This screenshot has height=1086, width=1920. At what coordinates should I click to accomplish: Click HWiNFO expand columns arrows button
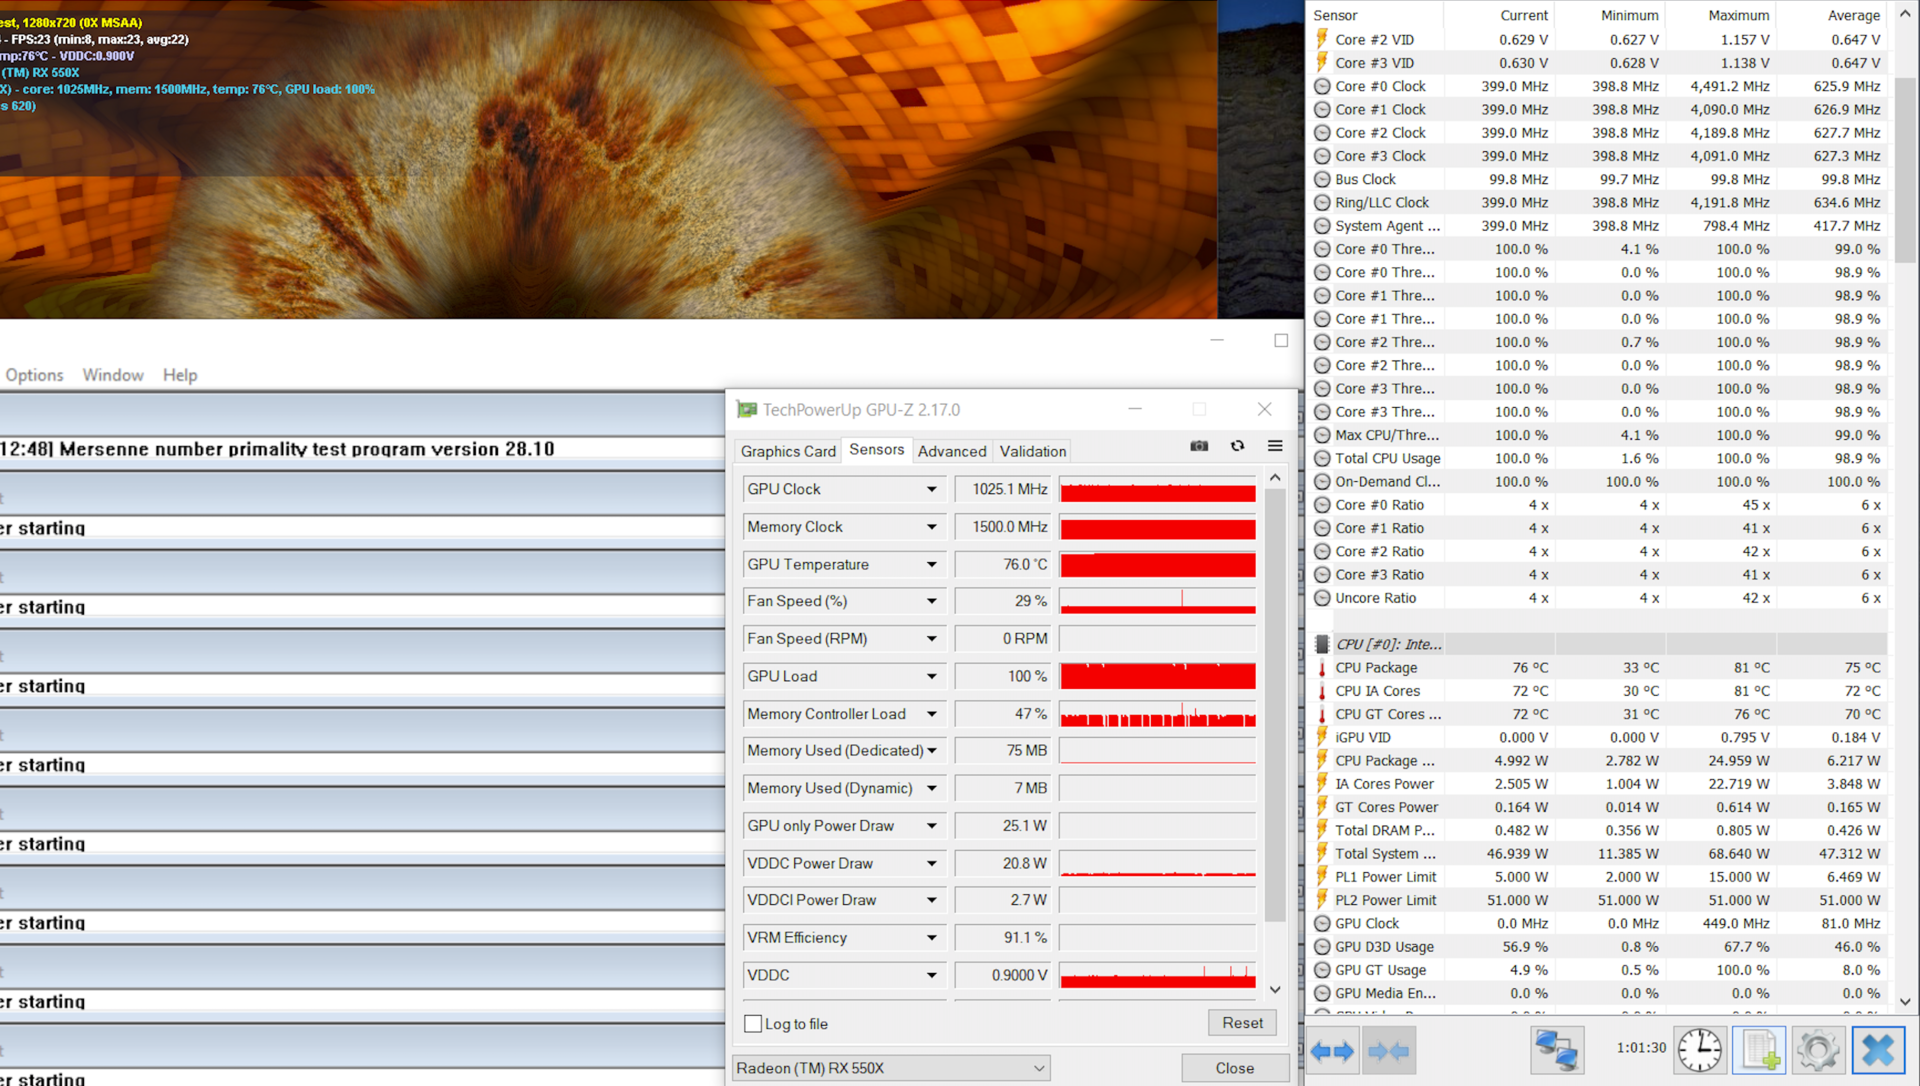point(1332,1051)
